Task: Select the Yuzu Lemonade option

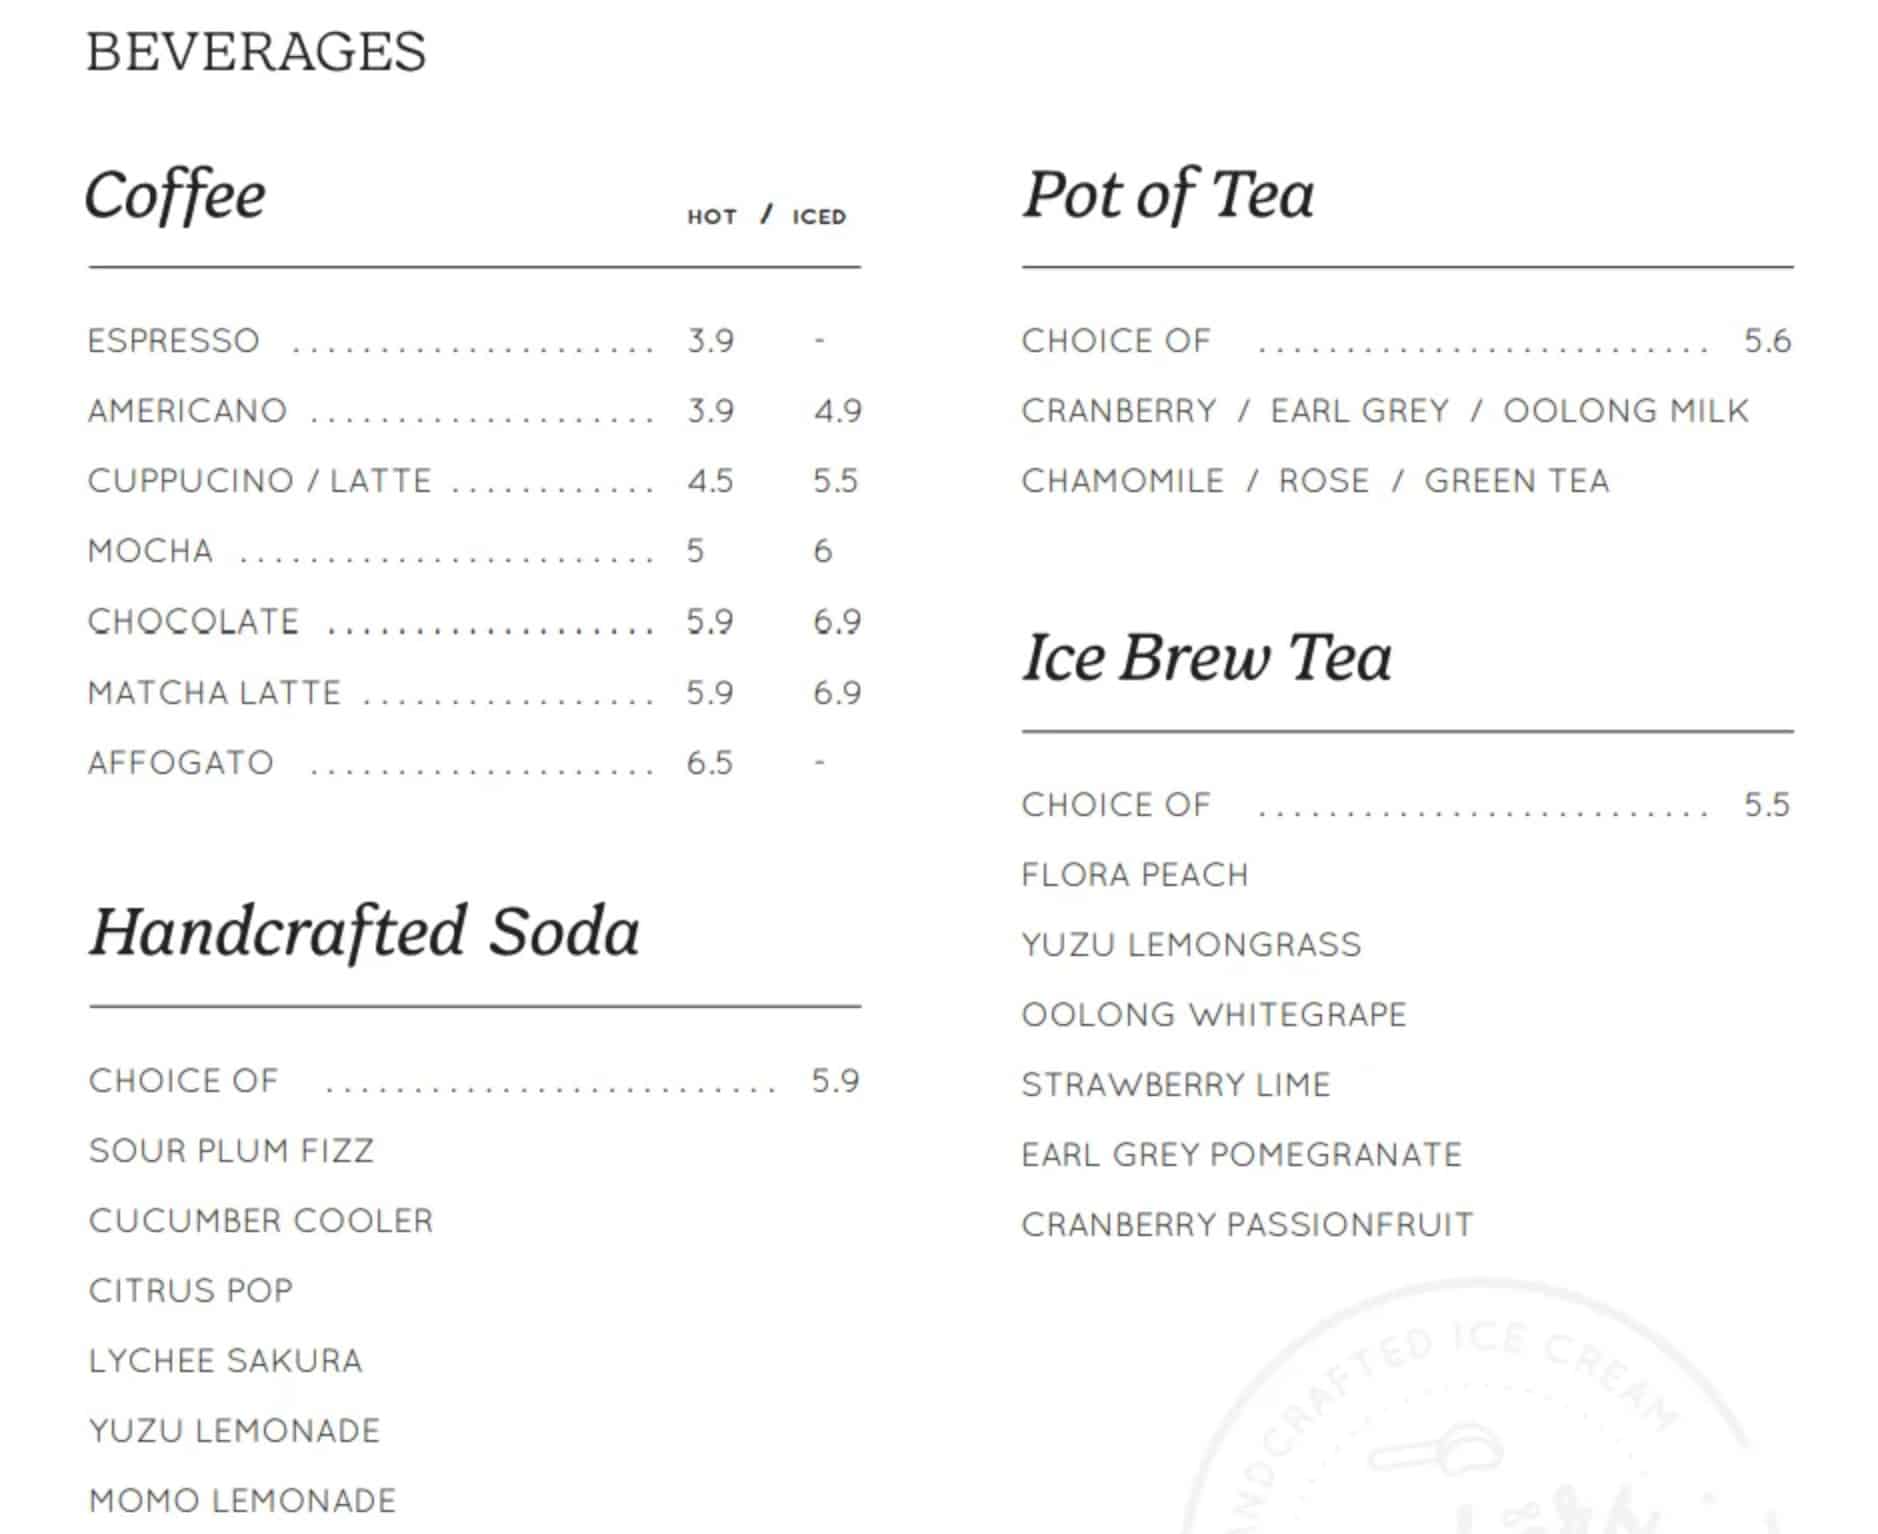Action: tap(234, 1431)
